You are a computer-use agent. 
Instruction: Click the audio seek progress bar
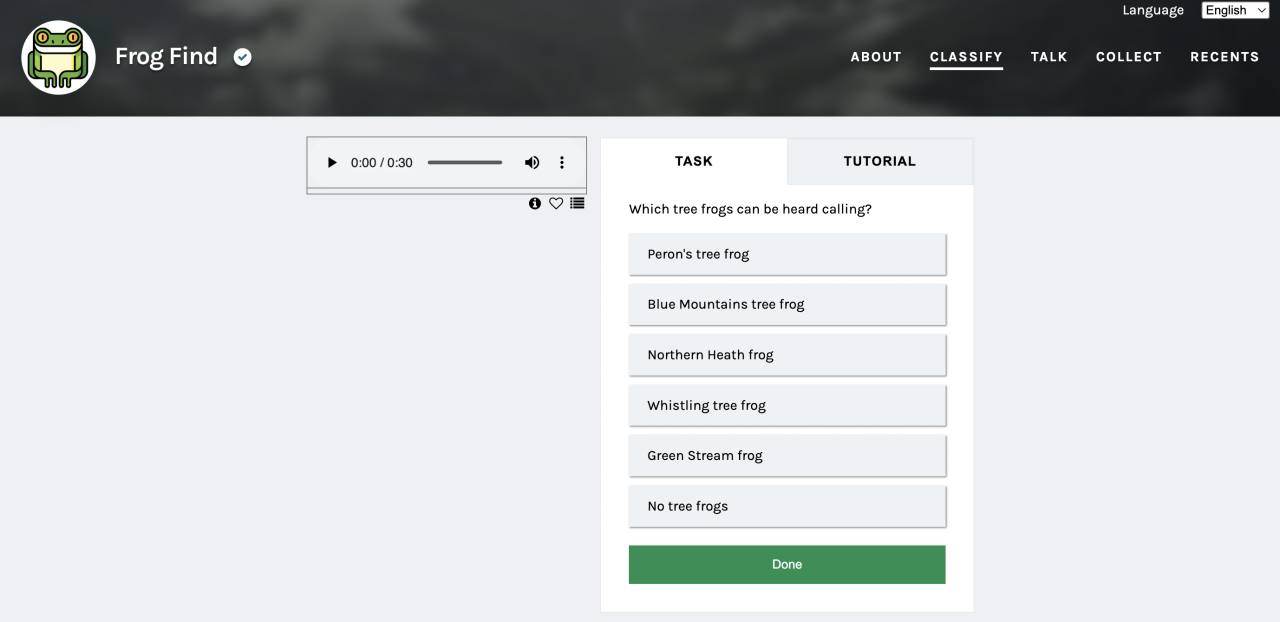(465, 163)
